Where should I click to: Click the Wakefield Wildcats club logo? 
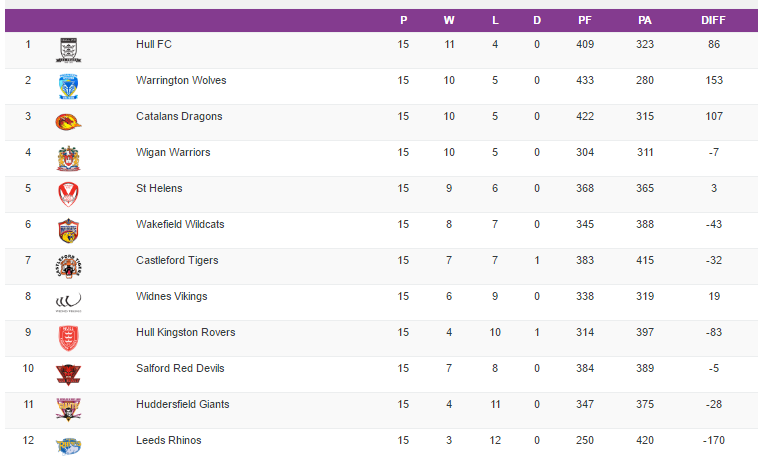(x=68, y=231)
